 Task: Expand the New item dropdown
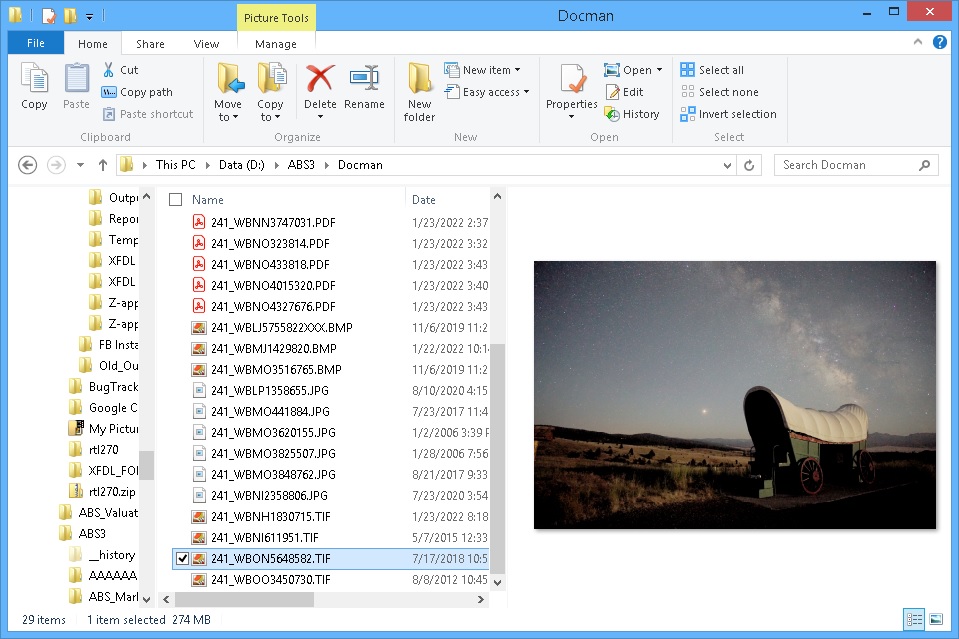[x=517, y=70]
